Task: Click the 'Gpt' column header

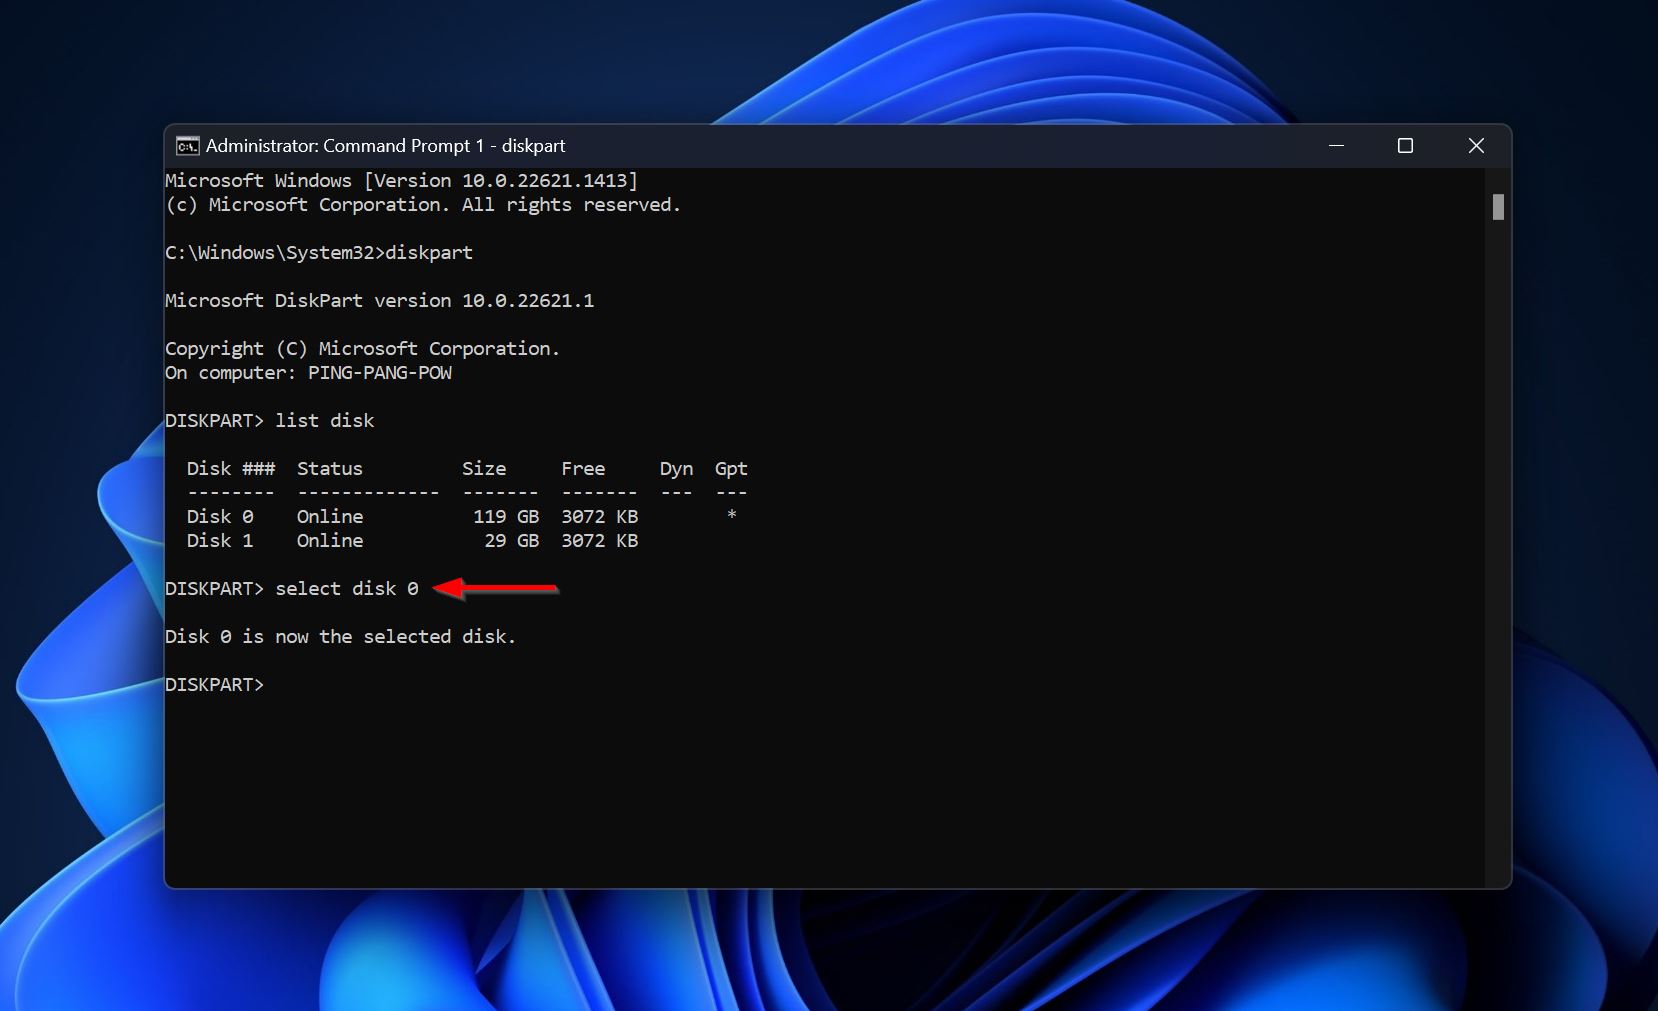Action: 731,469
